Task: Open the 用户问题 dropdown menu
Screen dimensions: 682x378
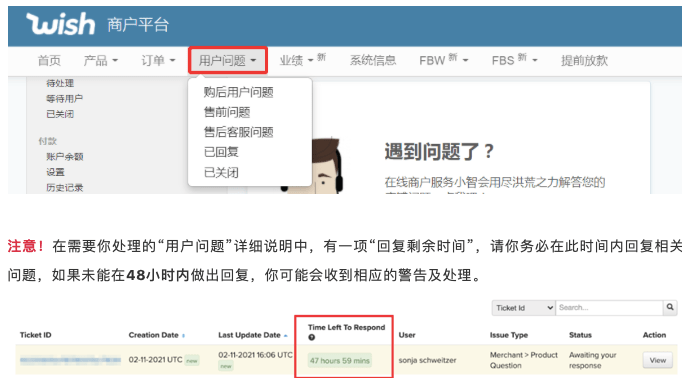Action: 227,60
